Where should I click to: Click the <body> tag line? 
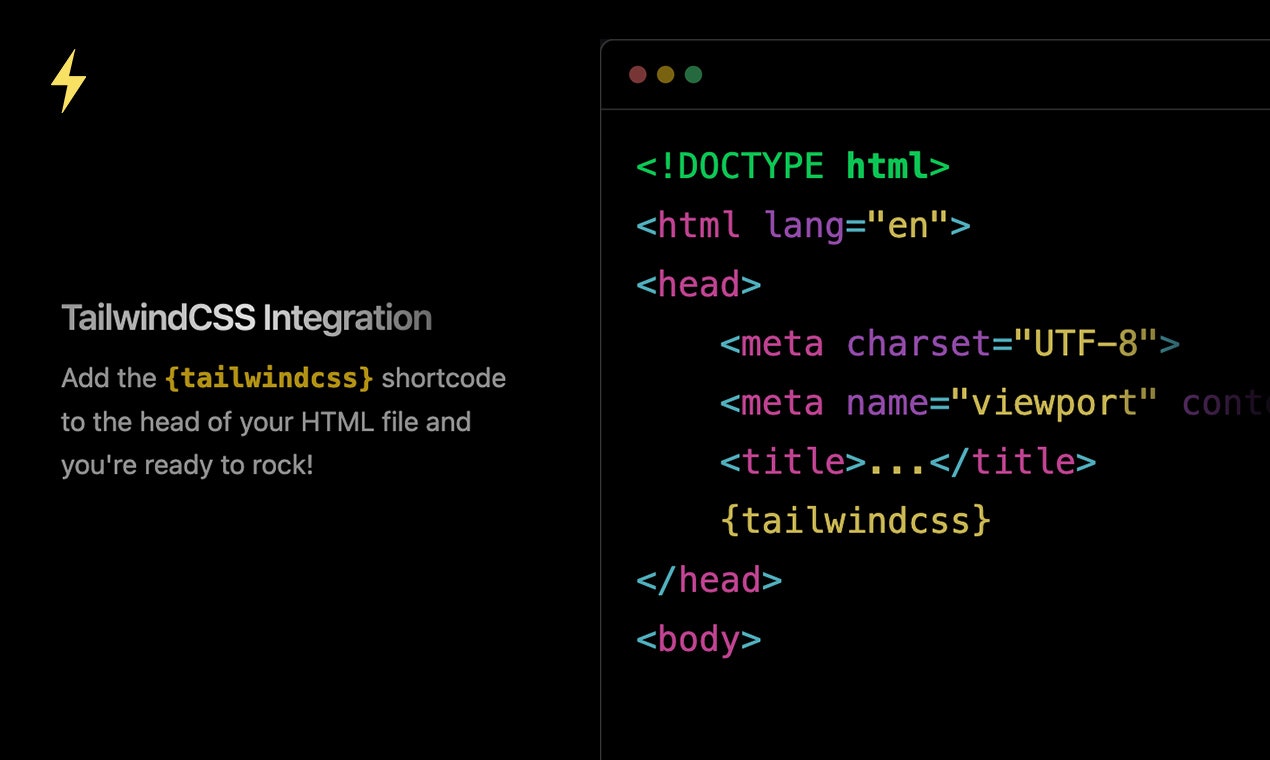point(699,639)
